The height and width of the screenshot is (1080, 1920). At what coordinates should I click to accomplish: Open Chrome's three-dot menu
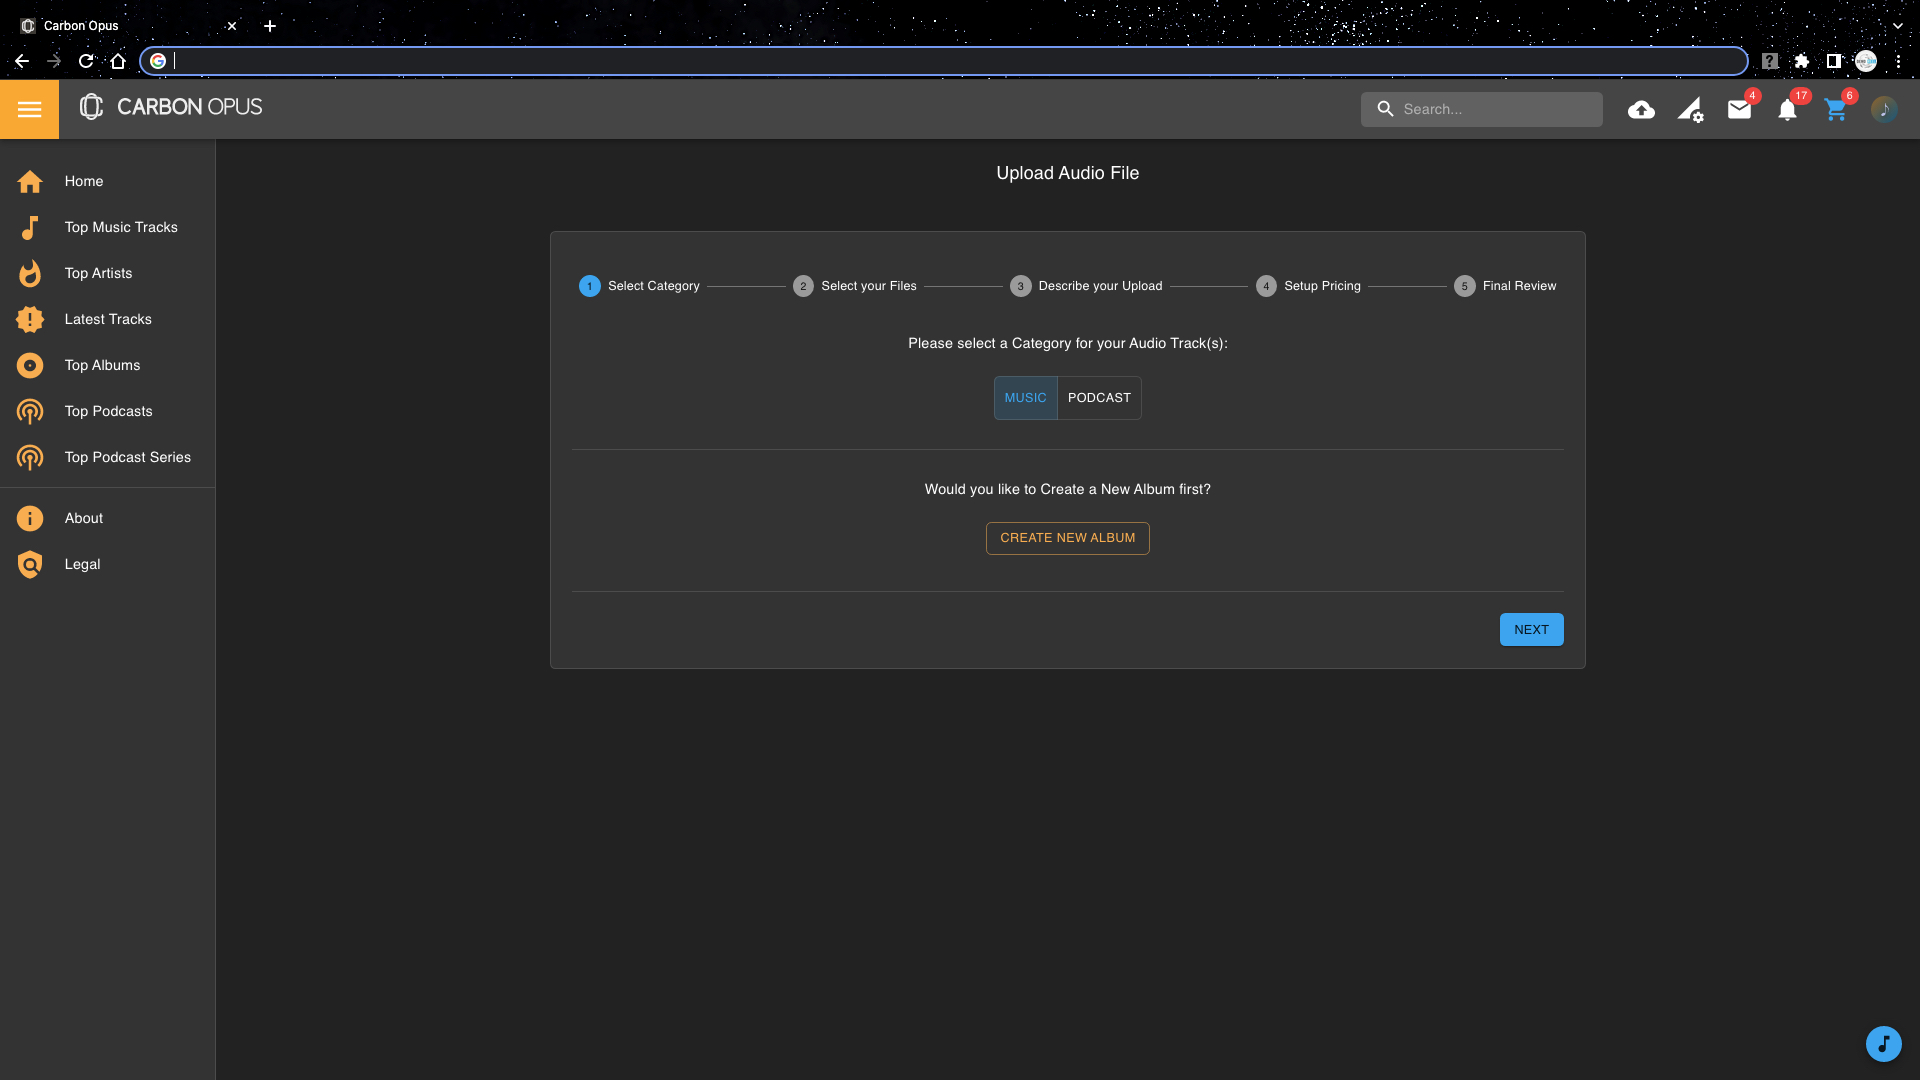[x=1898, y=61]
